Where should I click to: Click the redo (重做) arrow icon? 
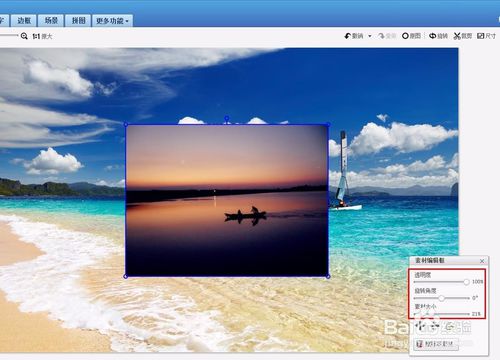click(381, 36)
